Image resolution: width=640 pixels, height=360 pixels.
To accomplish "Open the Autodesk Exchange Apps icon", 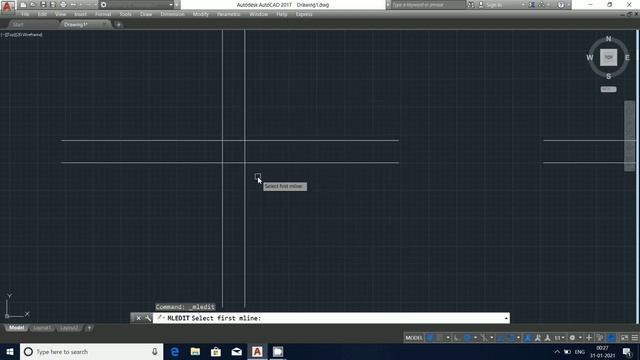I will [x=532, y=5].
